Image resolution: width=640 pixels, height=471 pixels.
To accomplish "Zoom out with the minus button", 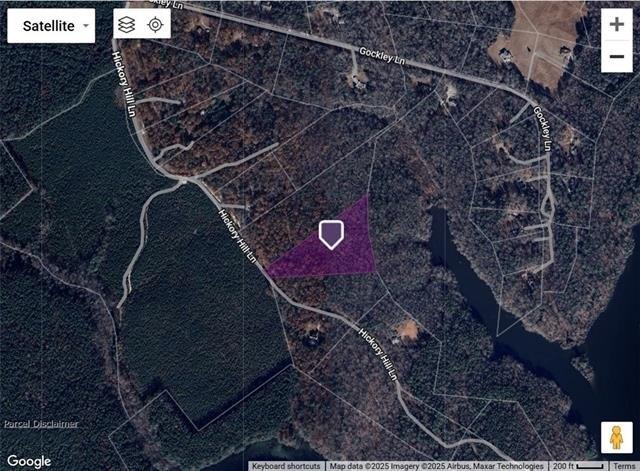I will click(617, 56).
